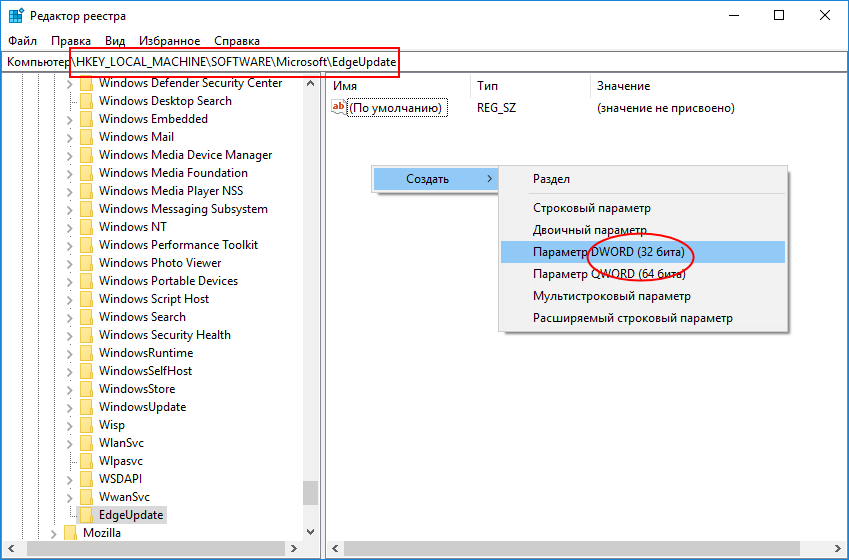Click folder icon of WlanSvc
Viewport: 849px width, 560px height.
(x=86, y=442)
